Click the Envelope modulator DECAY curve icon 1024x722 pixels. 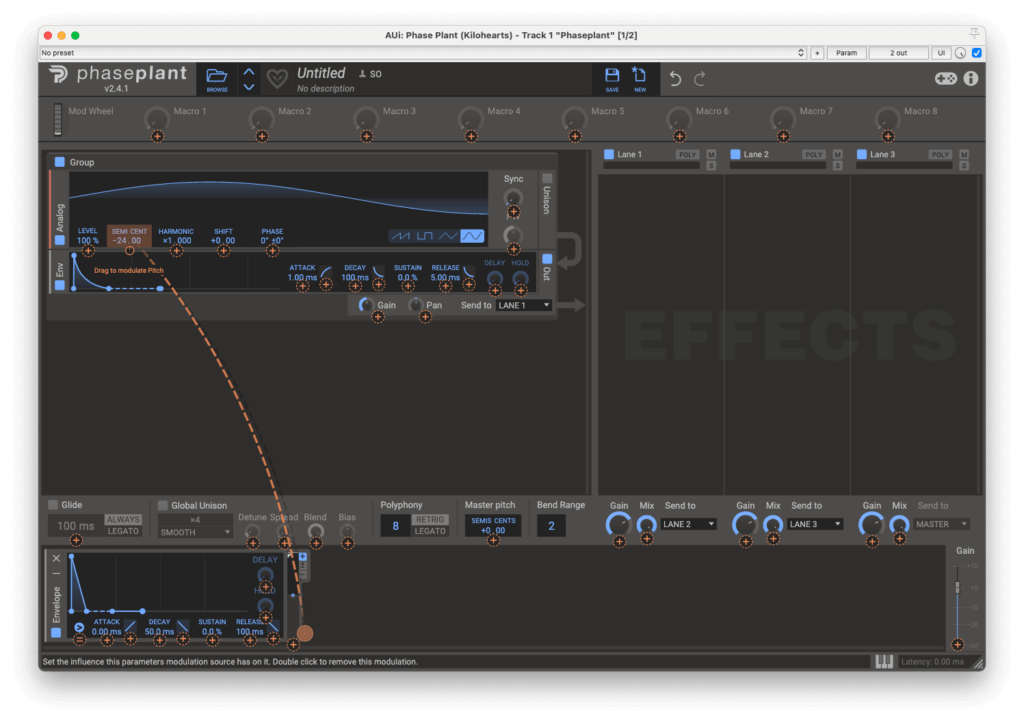(x=183, y=626)
